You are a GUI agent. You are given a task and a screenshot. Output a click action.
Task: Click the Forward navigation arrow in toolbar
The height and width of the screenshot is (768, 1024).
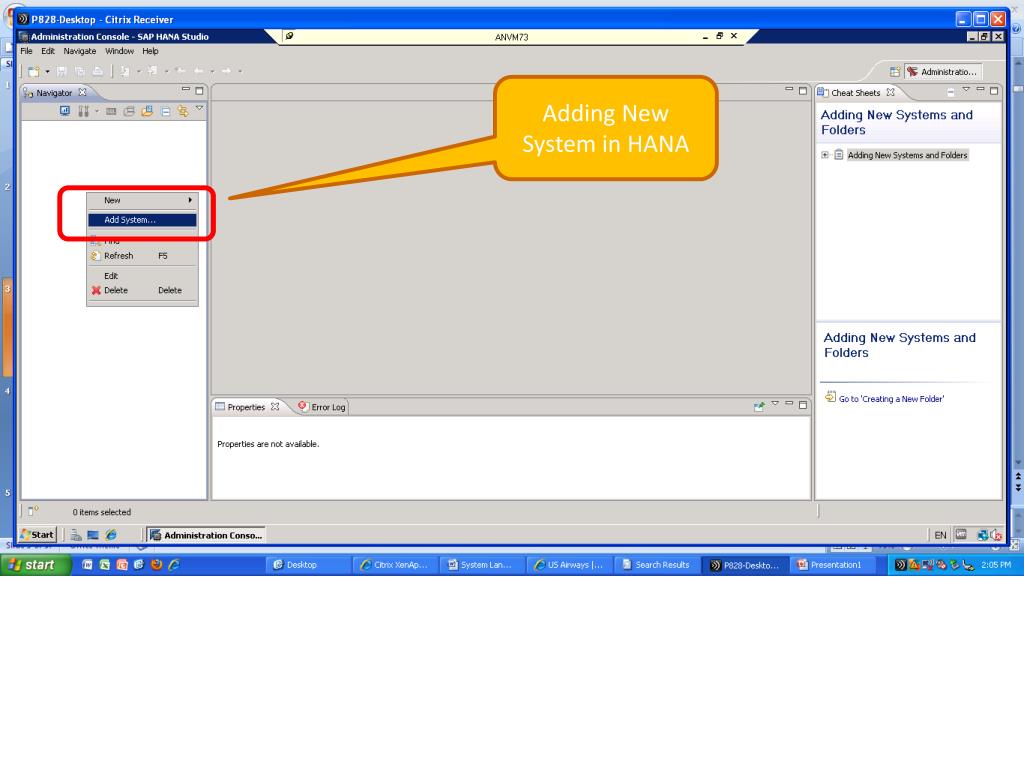coord(226,71)
